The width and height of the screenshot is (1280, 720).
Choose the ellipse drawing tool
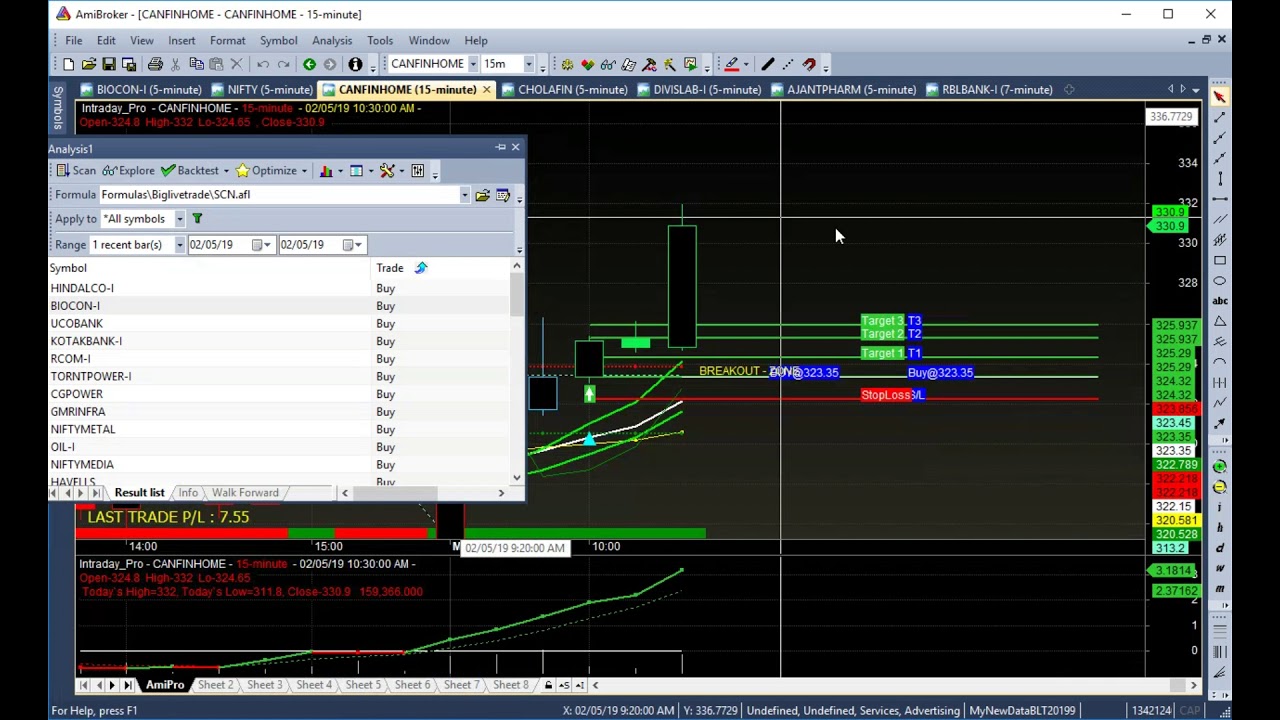pyautogui.click(x=1220, y=280)
